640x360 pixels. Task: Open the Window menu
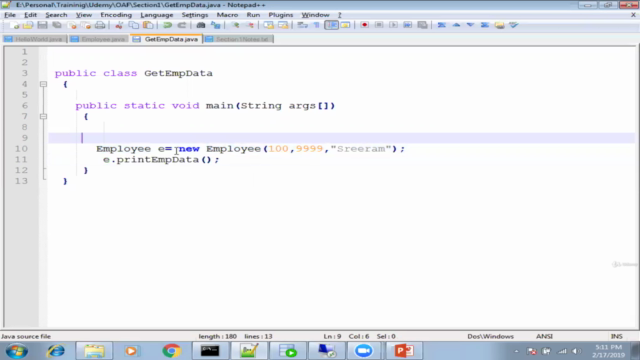point(316,15)
